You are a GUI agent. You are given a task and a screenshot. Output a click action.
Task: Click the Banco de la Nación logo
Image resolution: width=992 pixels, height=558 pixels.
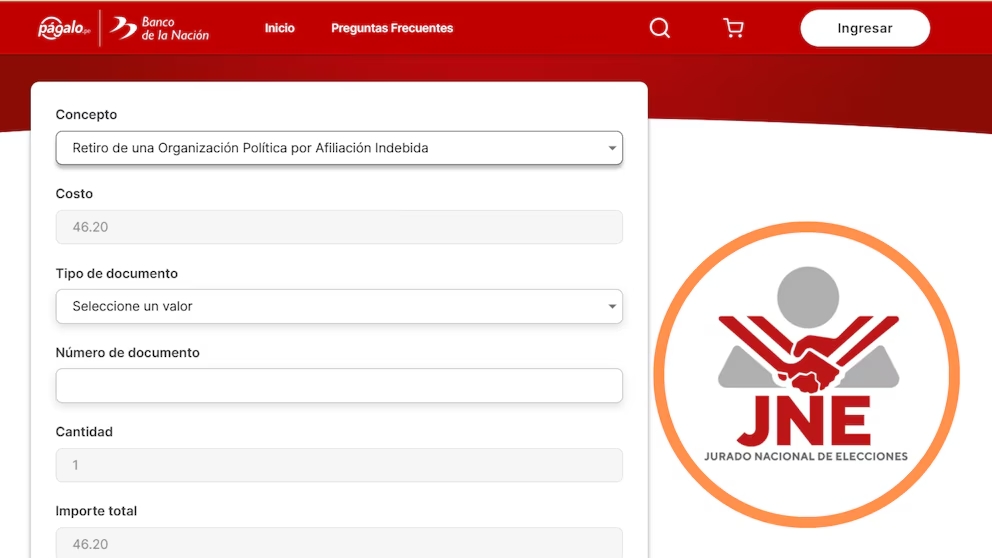[160, 28]
